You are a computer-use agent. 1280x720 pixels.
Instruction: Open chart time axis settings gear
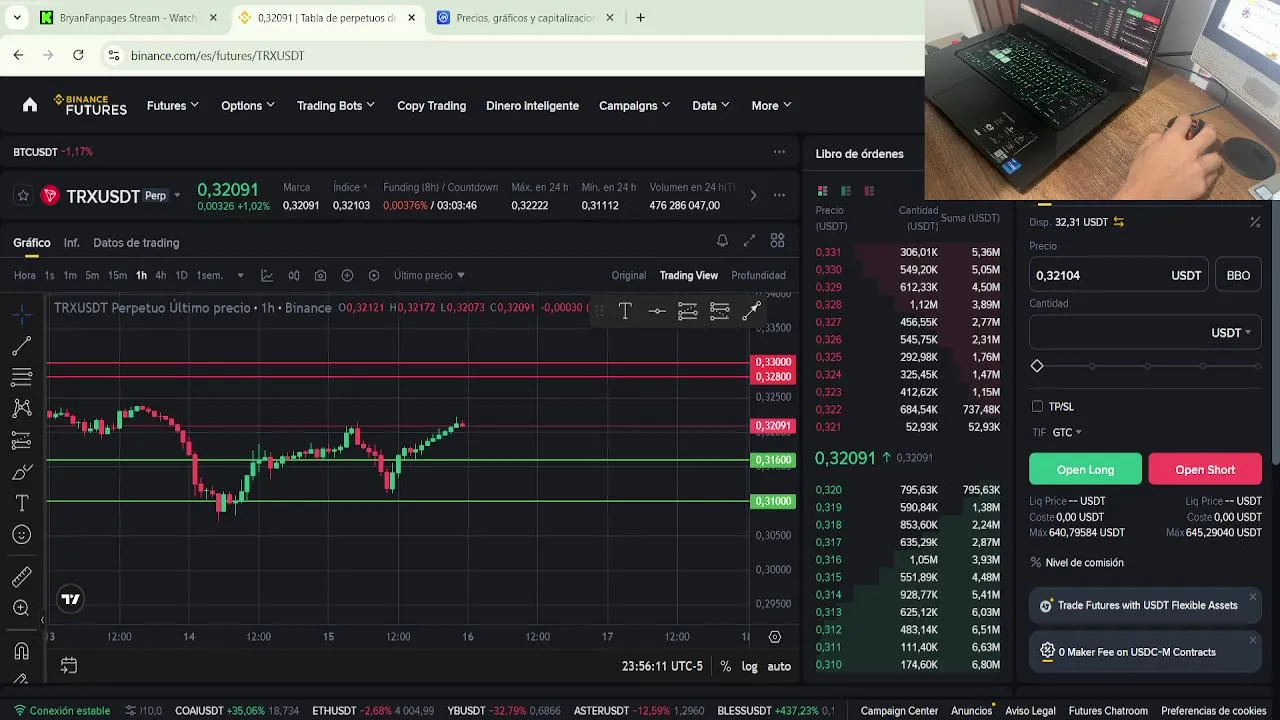(774, 637)
